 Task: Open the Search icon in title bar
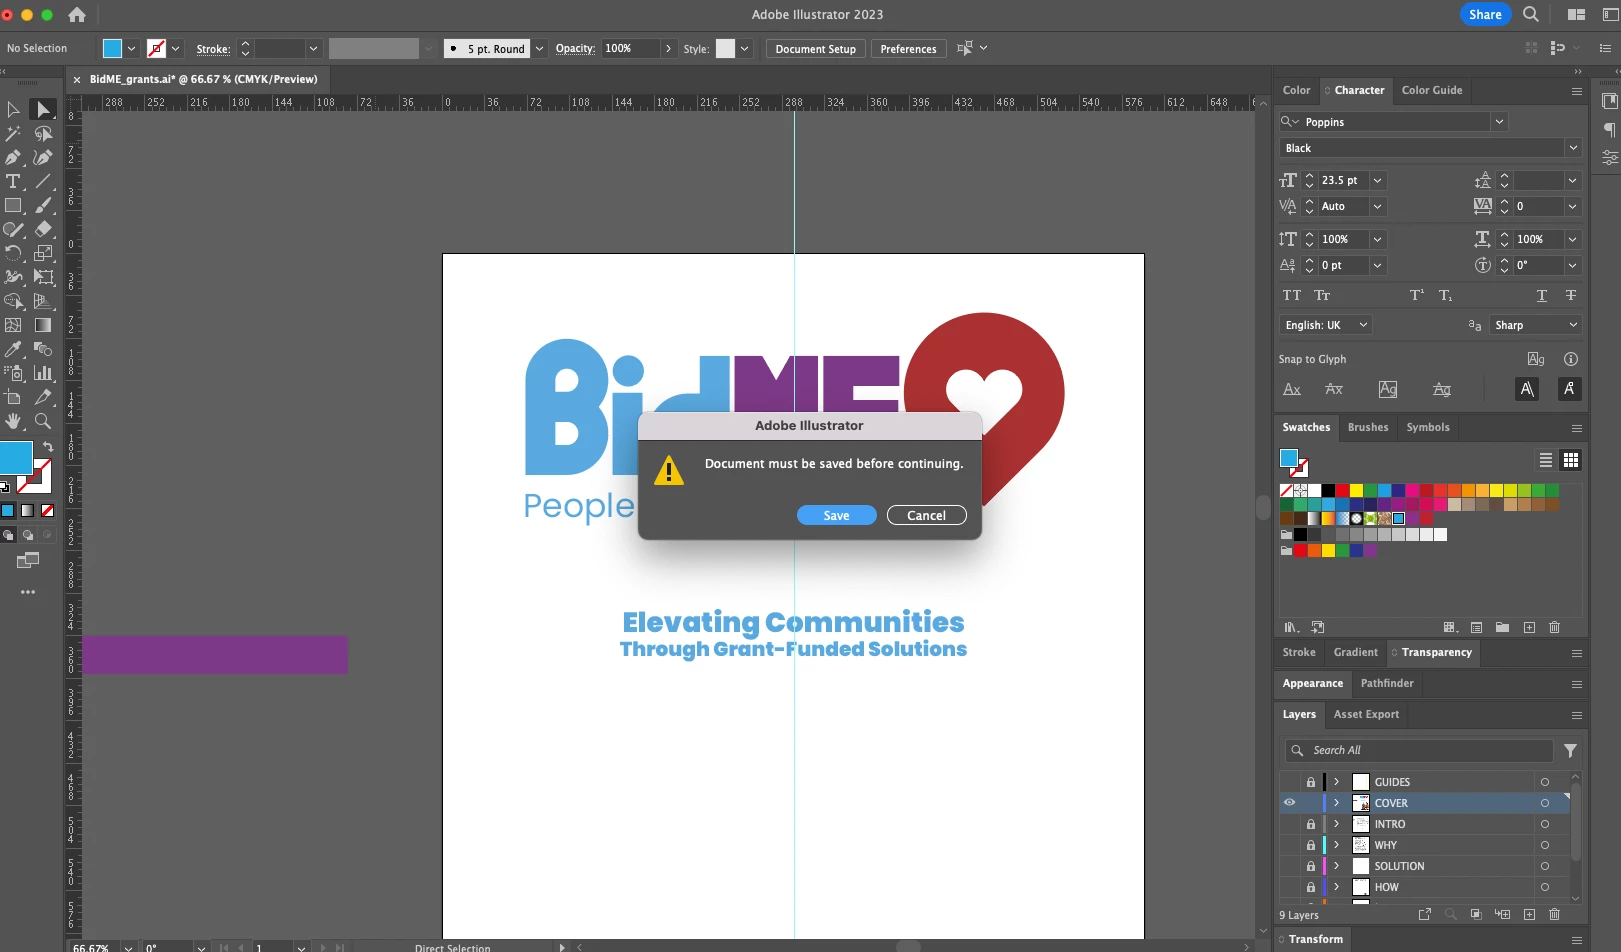(1531, 14)
